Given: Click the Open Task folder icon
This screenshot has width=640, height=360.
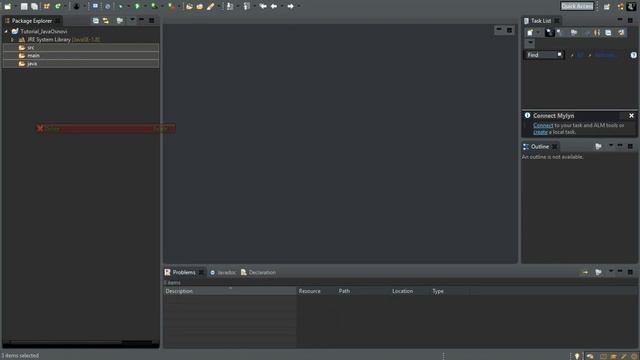Looking at the screenshot, I should click(x=200, y=6).
